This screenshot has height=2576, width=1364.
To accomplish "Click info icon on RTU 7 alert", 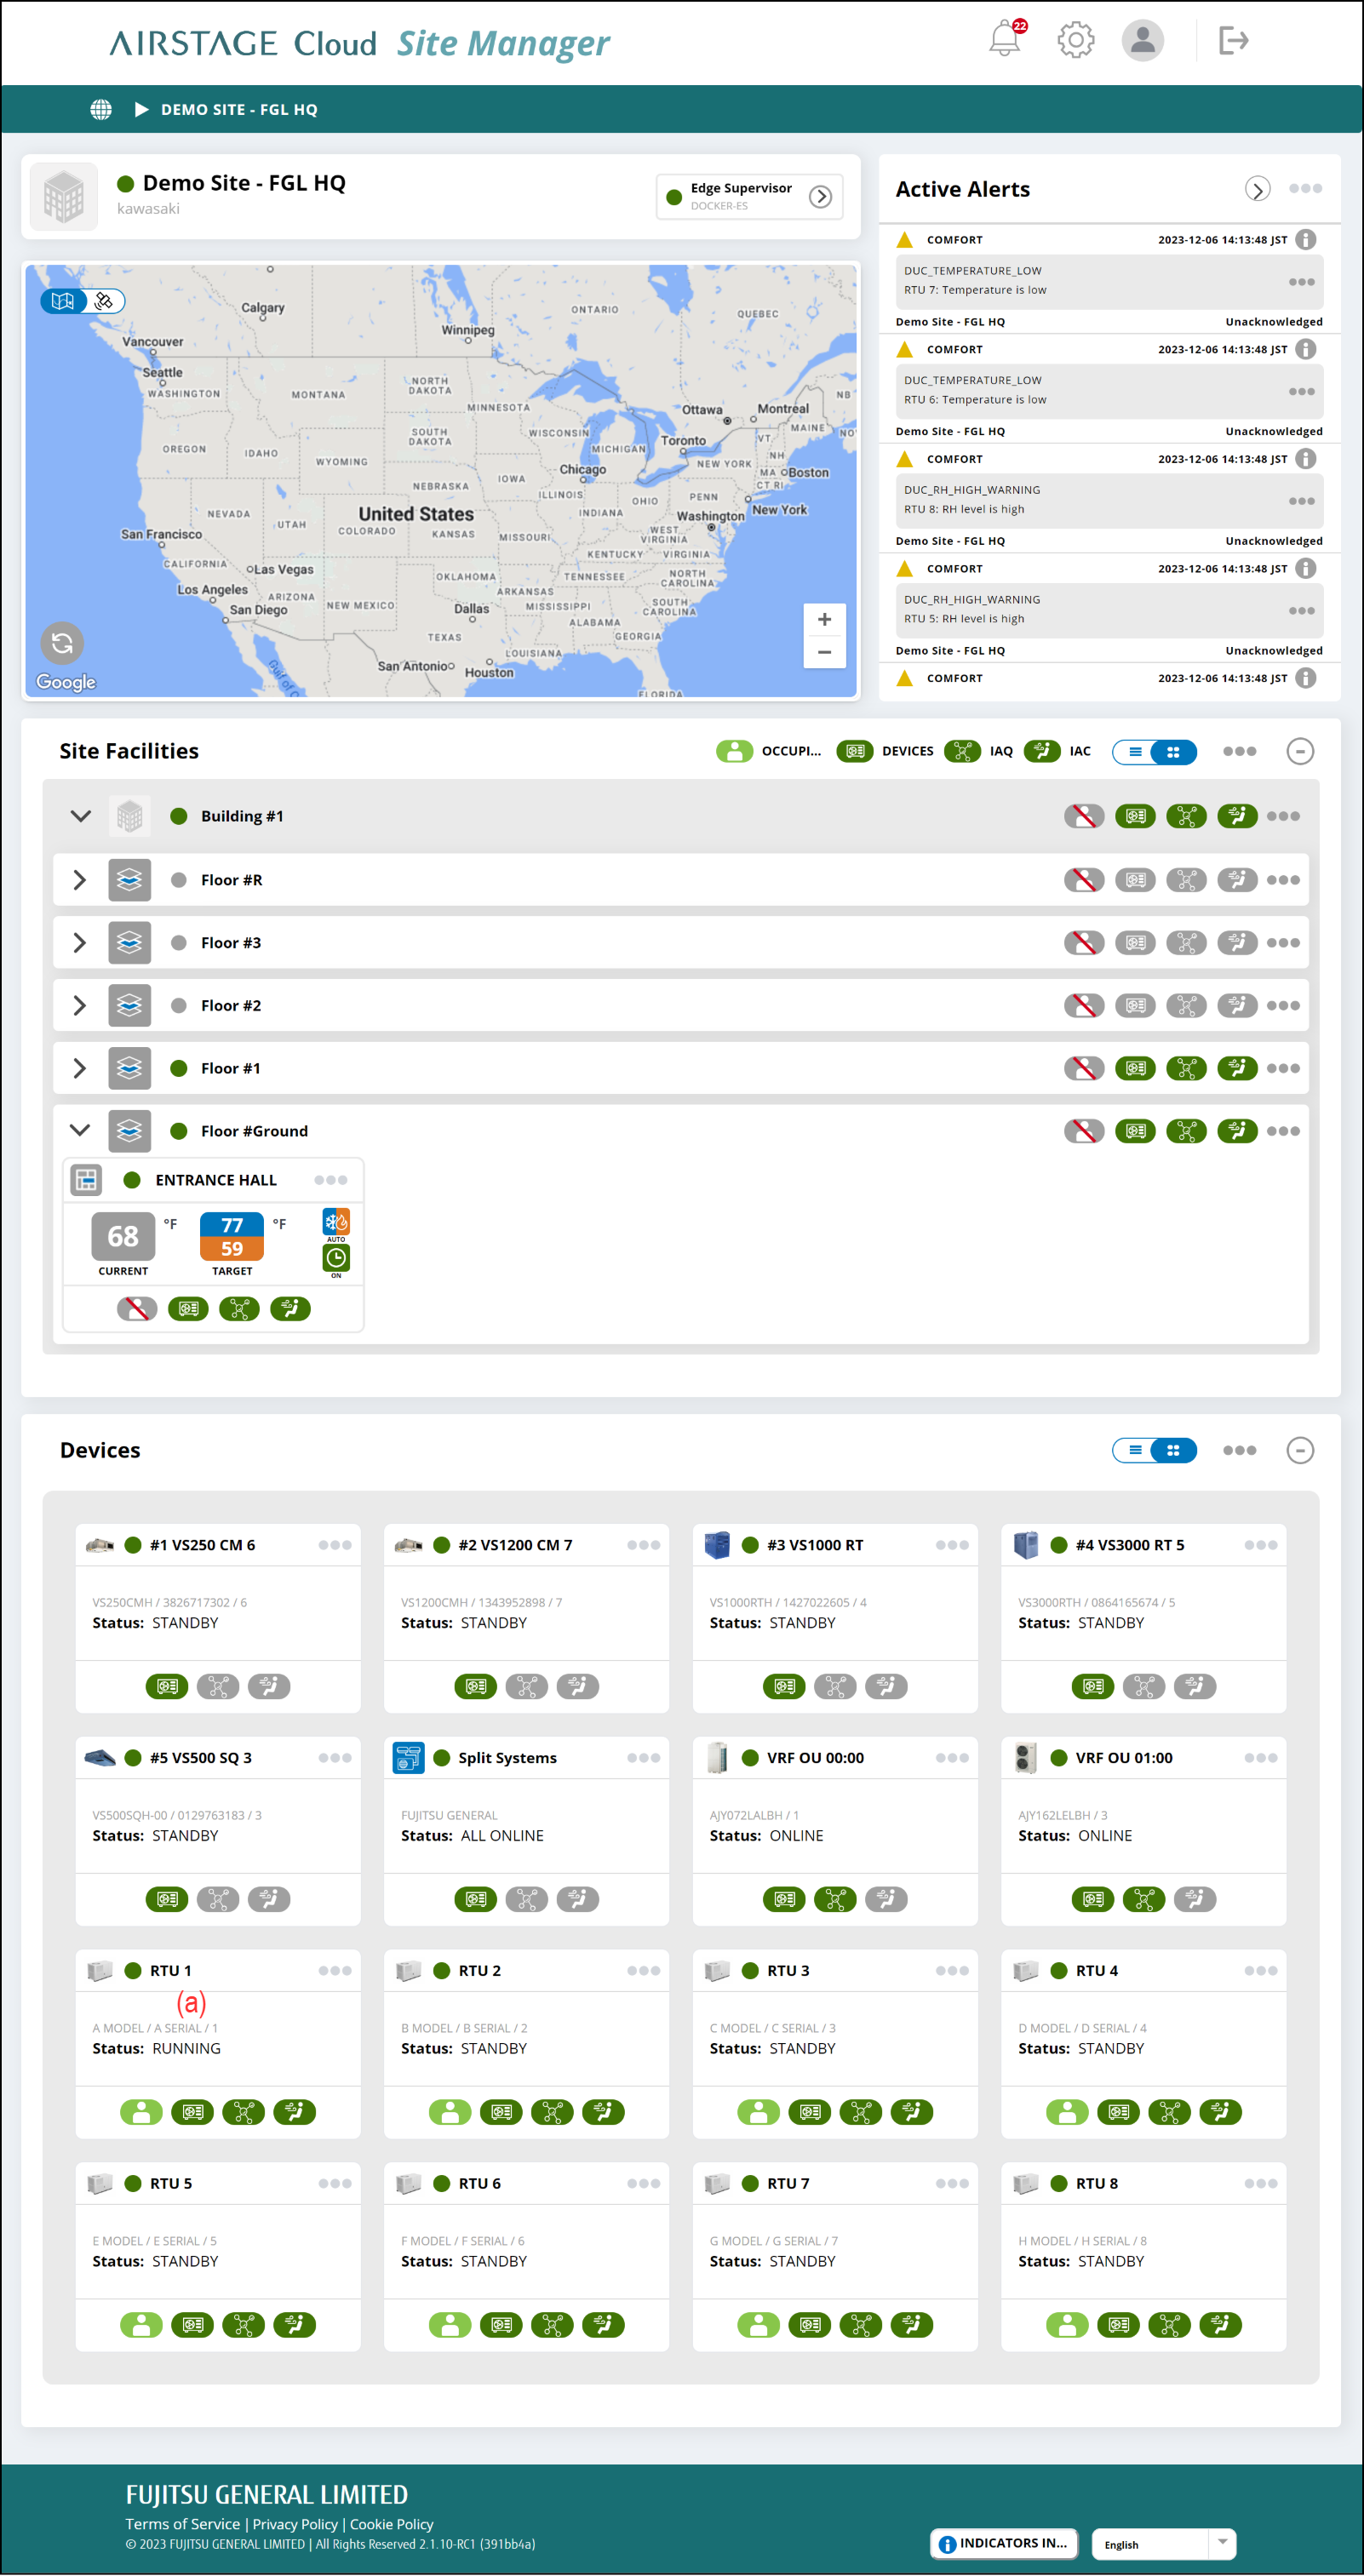I will [1305, 240].
